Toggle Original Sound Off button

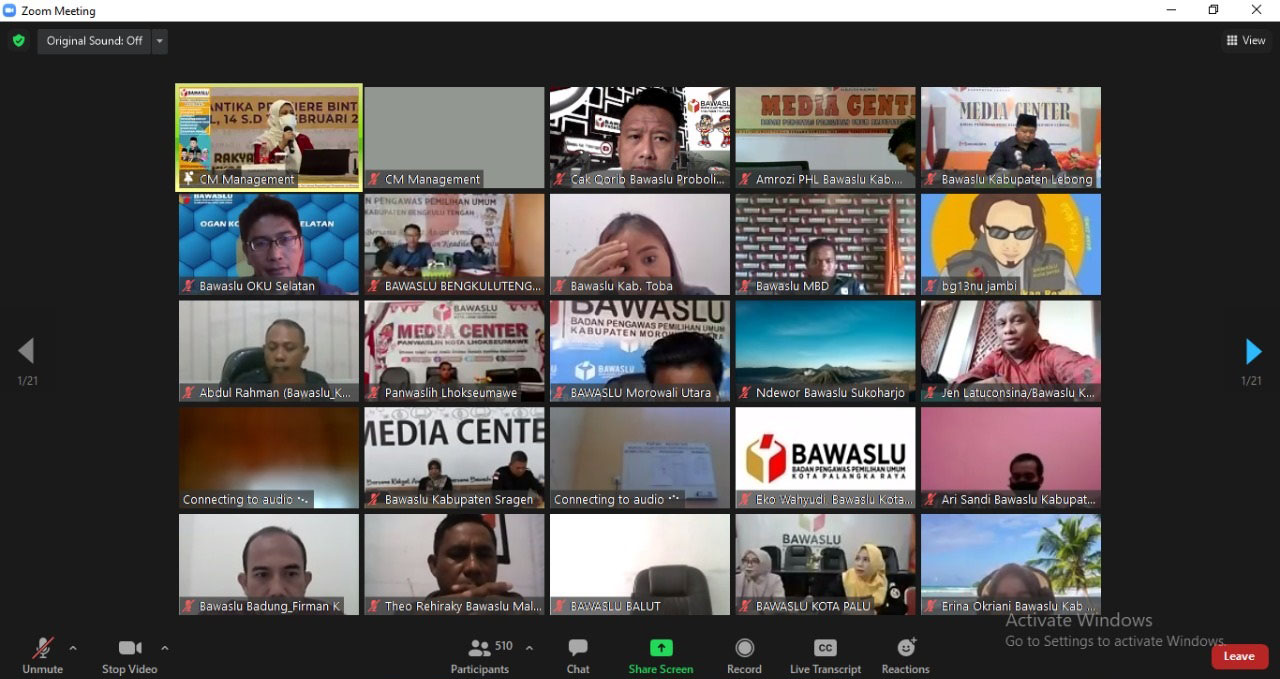coord(94,41)
